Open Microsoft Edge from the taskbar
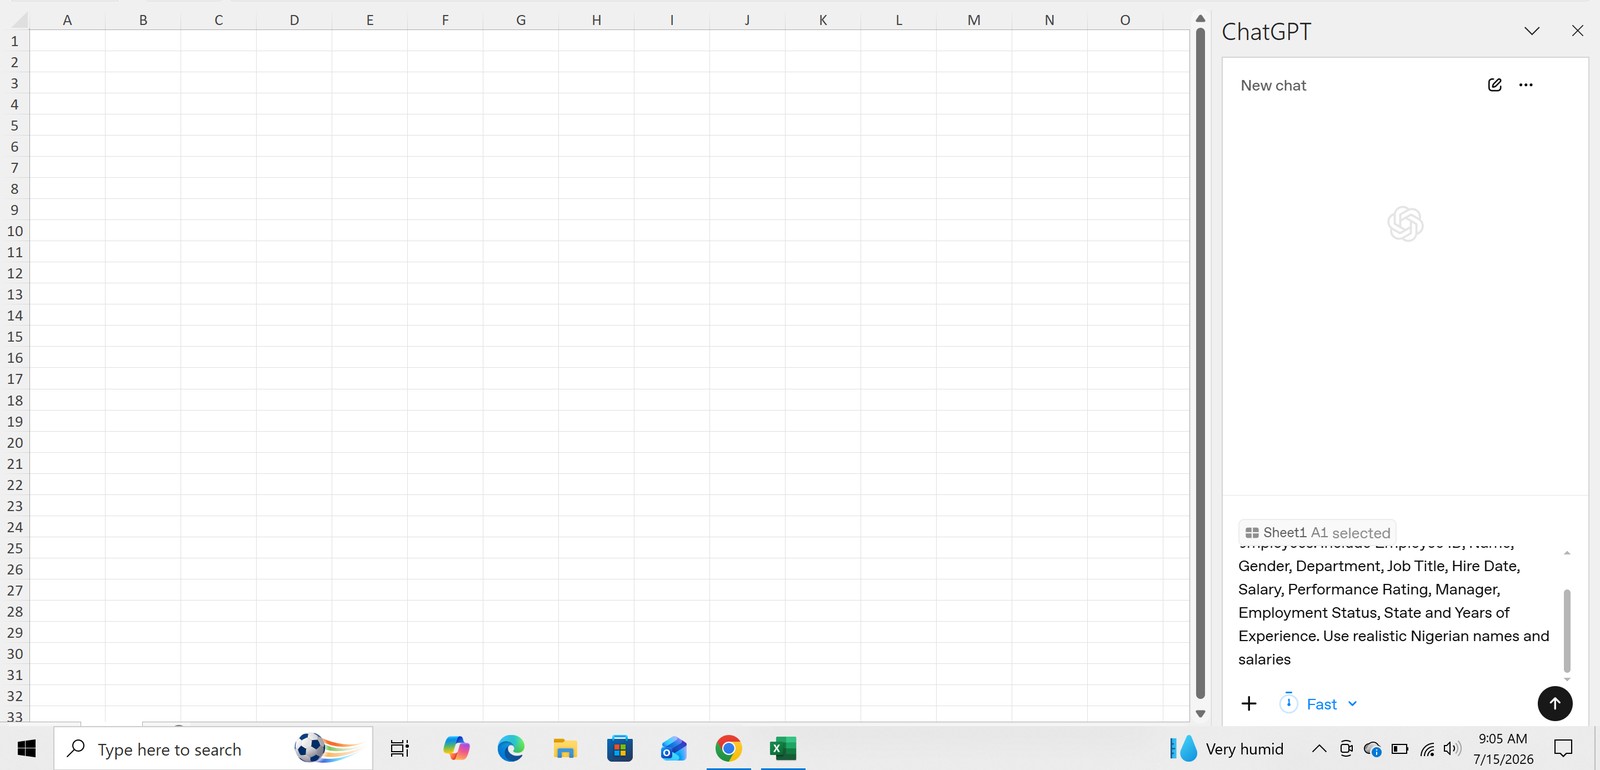The width and height of the screenshot is (1600, 770). (511, 748)
